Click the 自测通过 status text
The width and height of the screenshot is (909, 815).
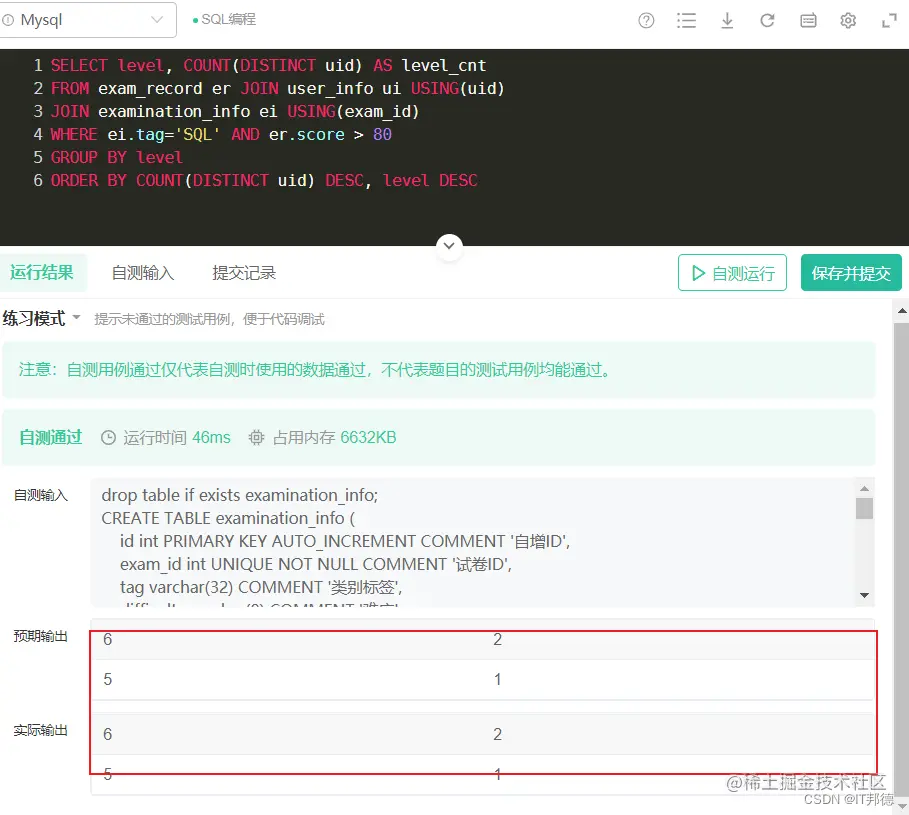(x=51, y=438)
